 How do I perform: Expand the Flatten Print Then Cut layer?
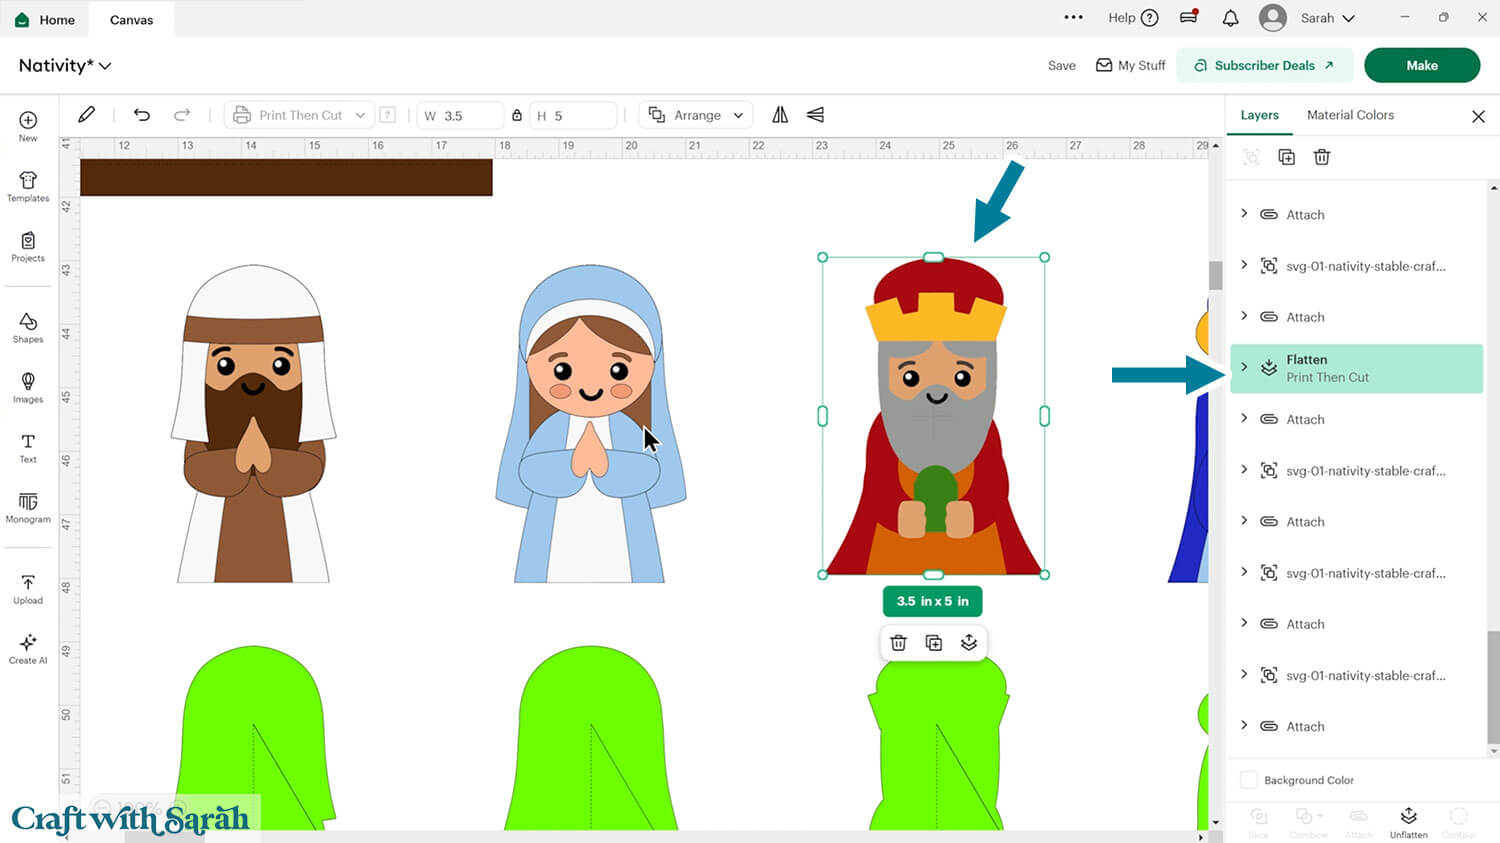1243,368
